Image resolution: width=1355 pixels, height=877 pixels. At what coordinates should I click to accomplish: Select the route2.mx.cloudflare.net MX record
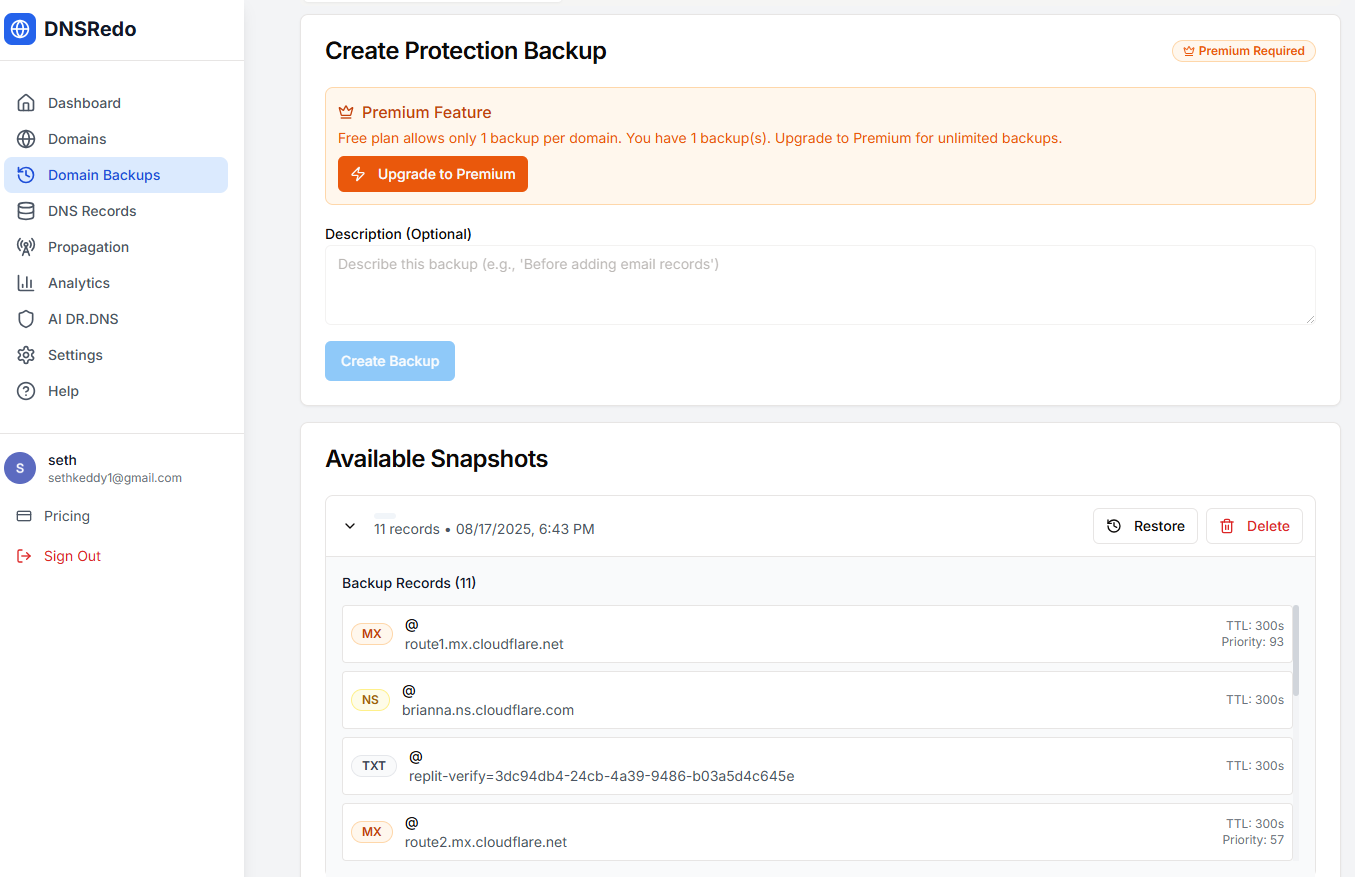(x=817, y=832)
